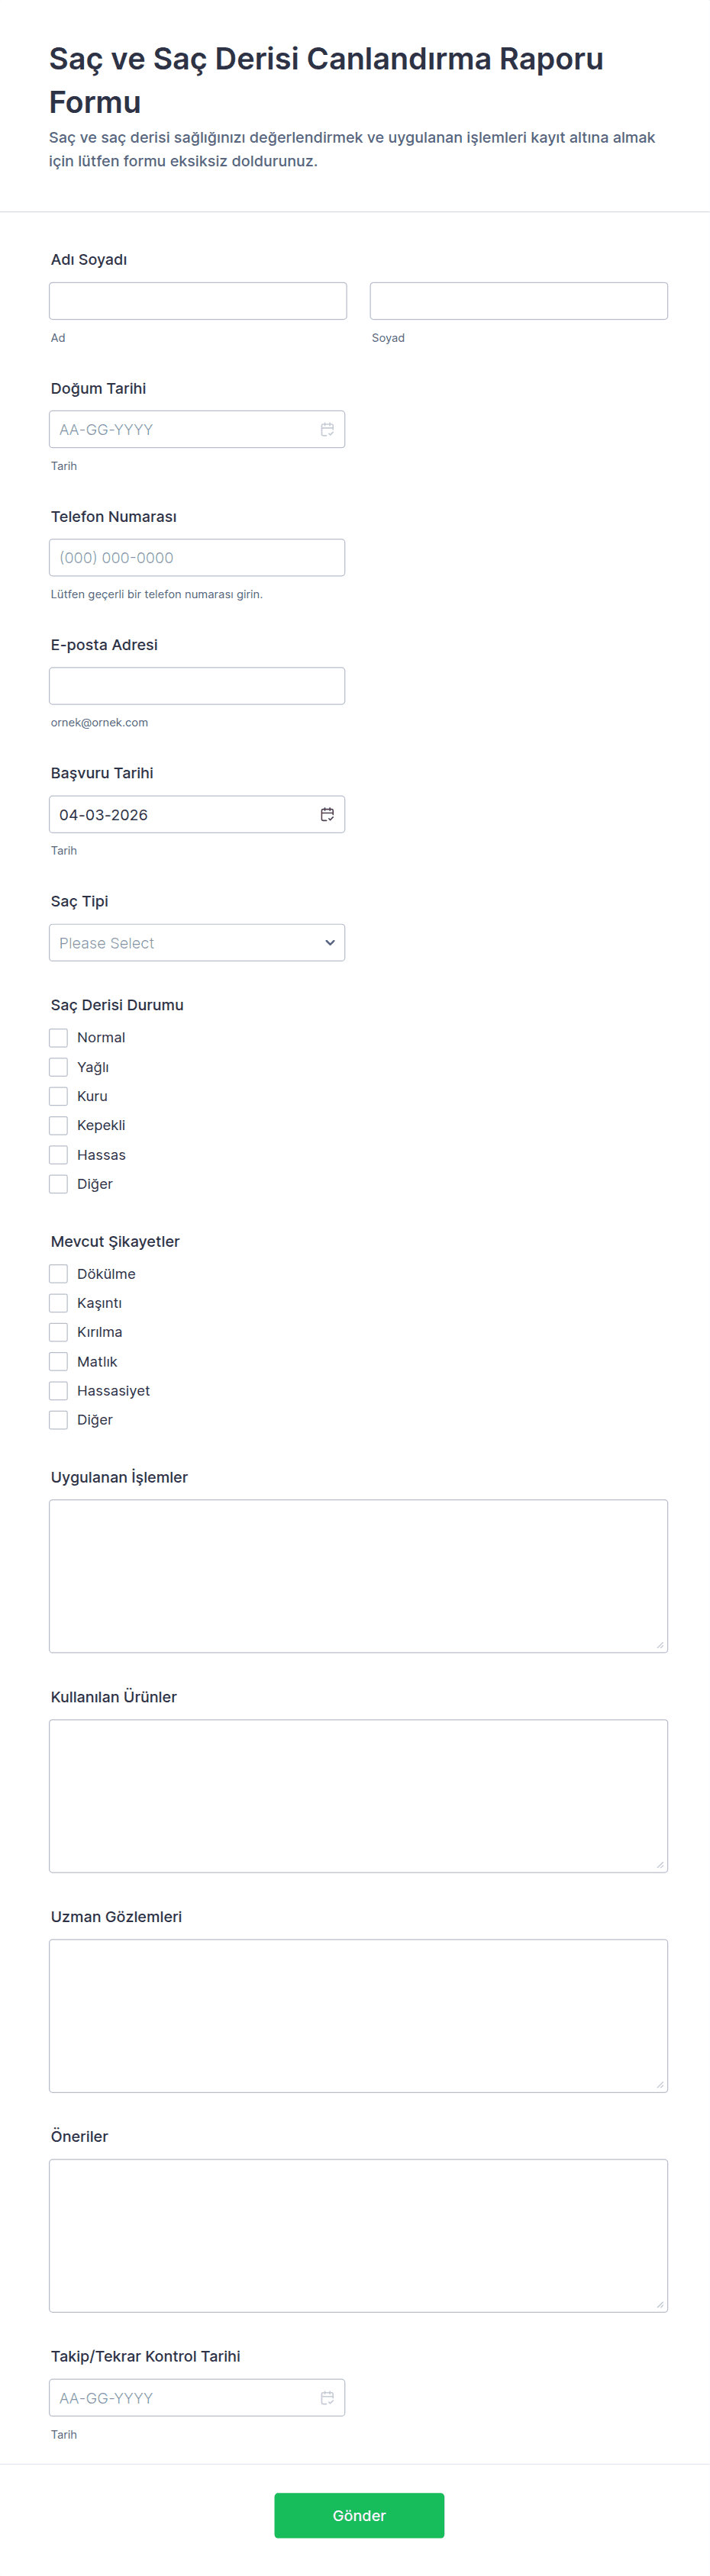The height and width of the screenshot is (2576, 710).
Task: Focus the Uygulanan İşlemler text area
Action: (x=358, y=1576)
